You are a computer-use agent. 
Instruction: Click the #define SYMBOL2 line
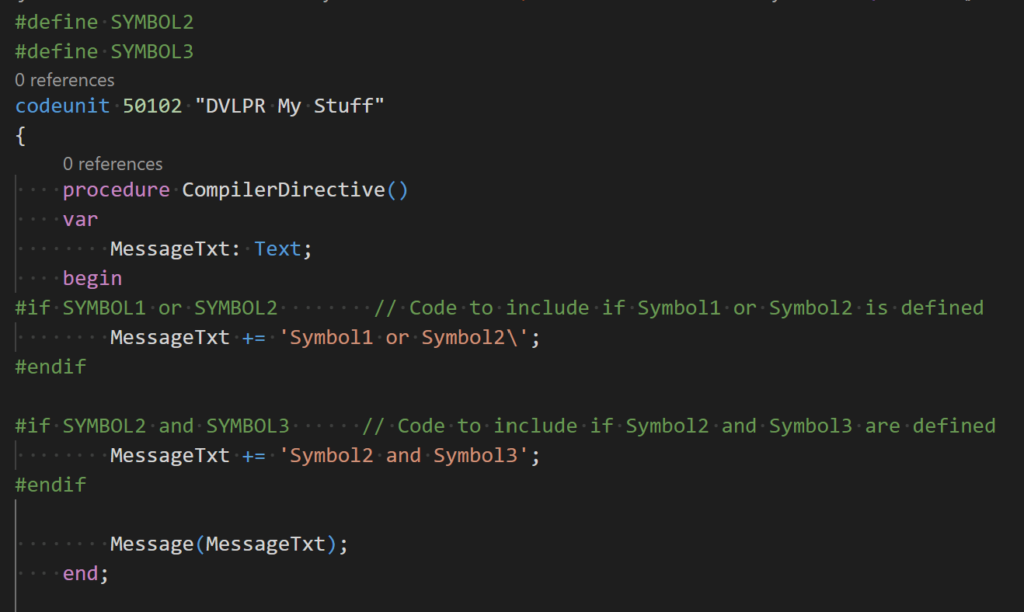(x=104, y=21)
